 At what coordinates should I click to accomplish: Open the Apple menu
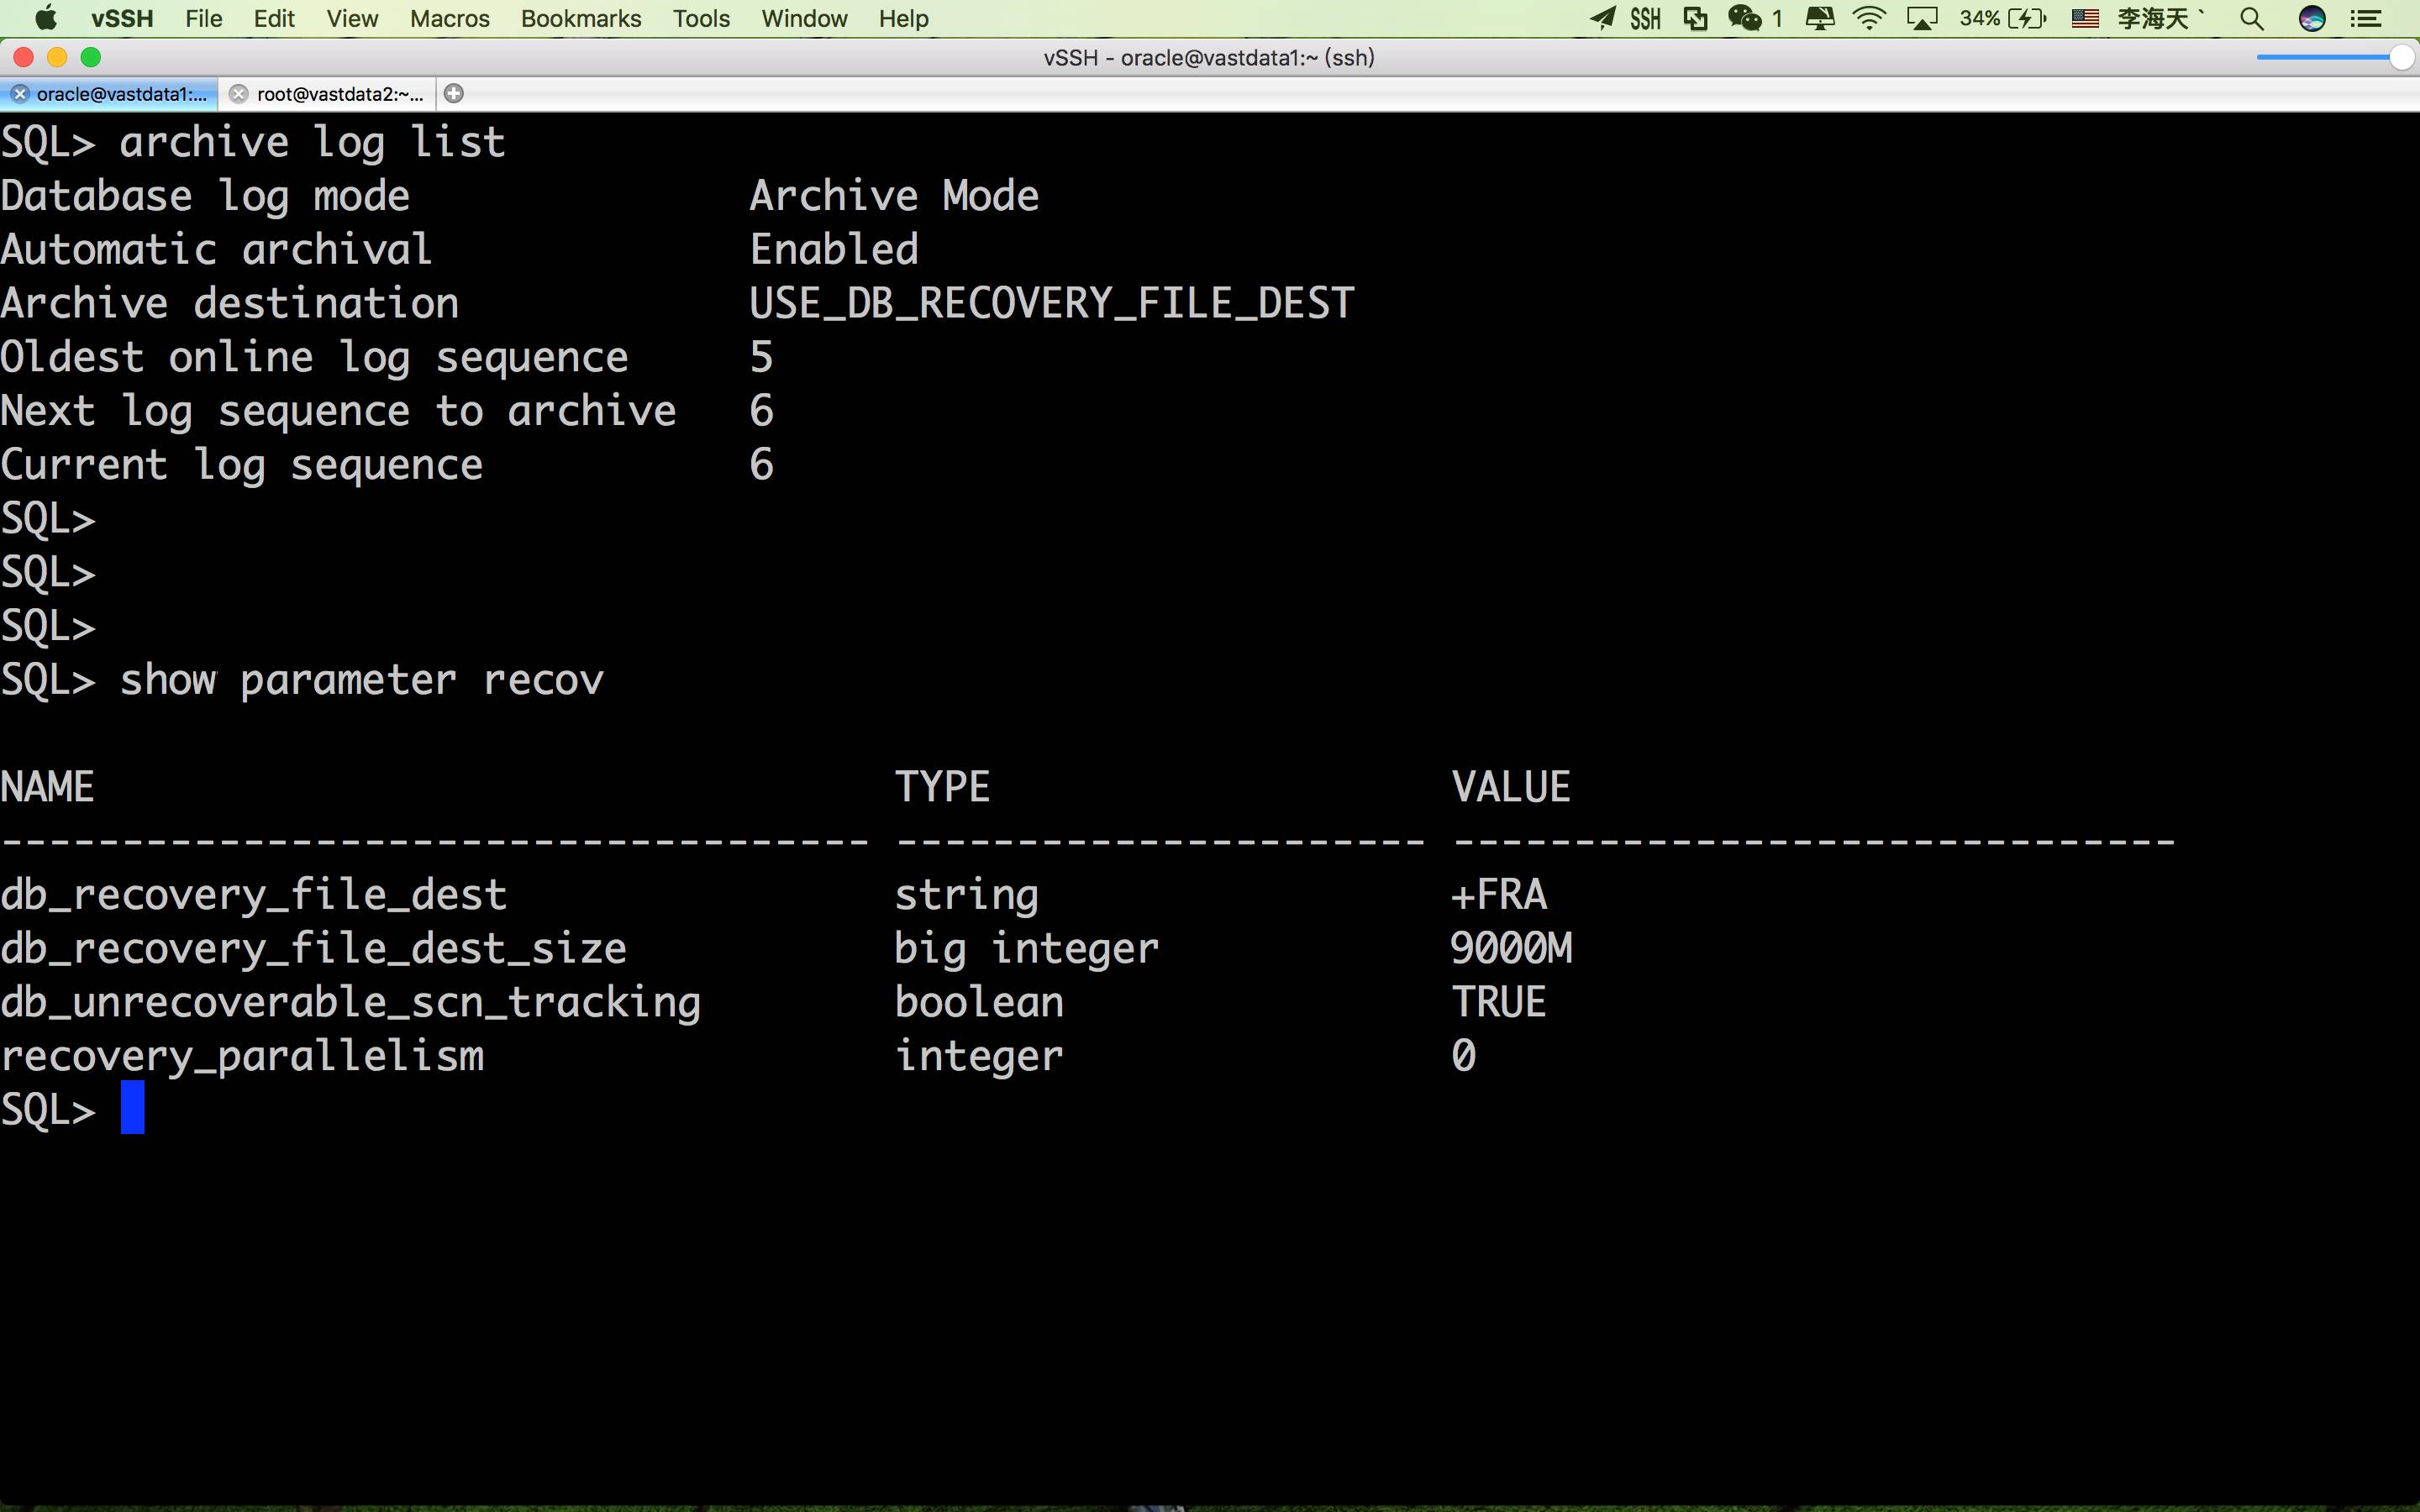coord(46,18)
